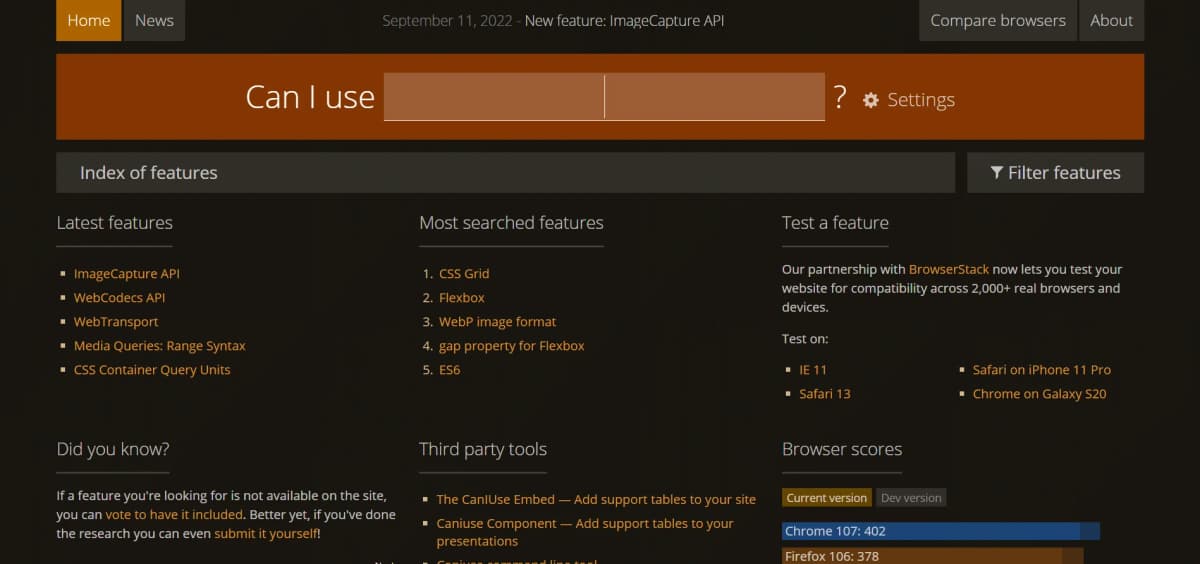Follow the vote to have it included link
The width and height of the screenshot is (1200, 564).
[x=174, y=515]
